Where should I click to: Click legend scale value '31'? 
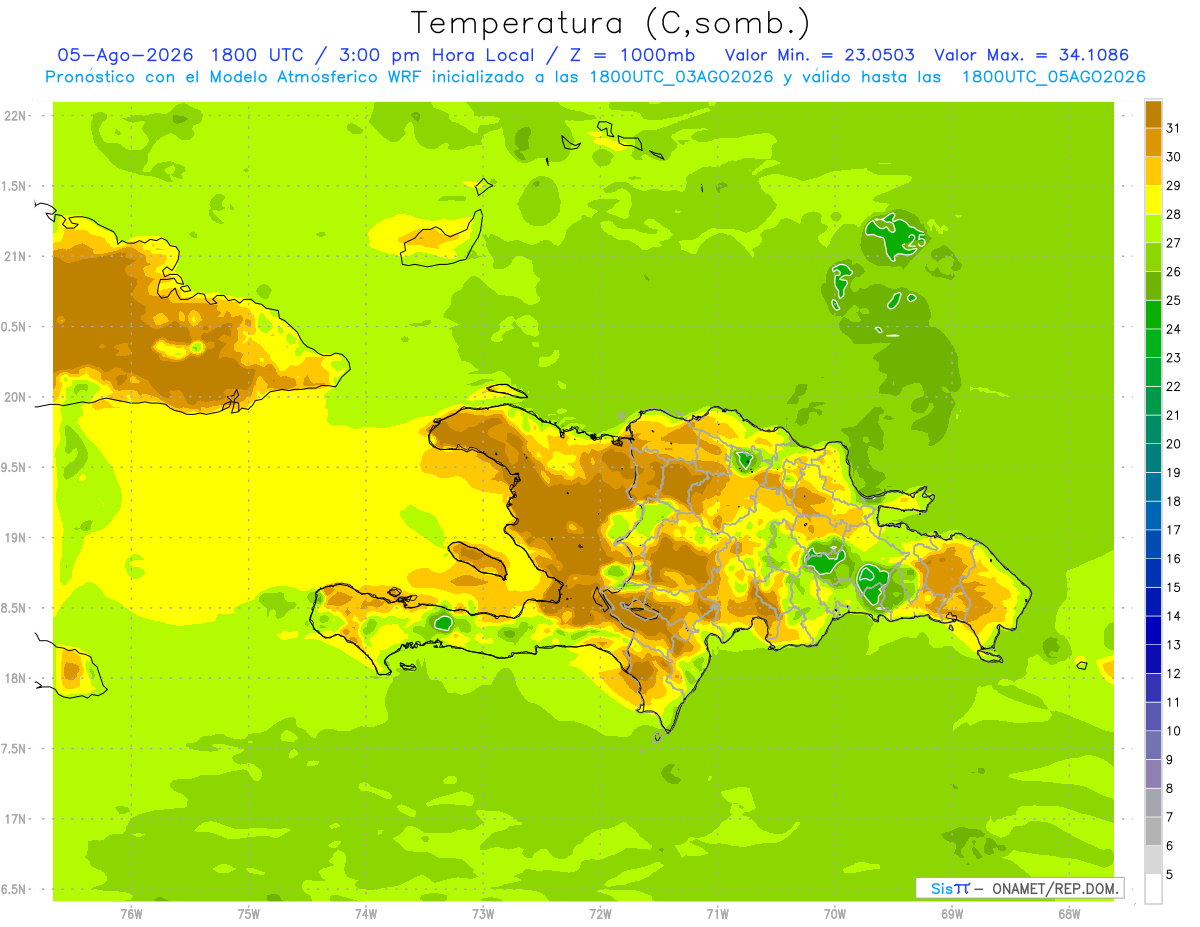coord(1173,128)
